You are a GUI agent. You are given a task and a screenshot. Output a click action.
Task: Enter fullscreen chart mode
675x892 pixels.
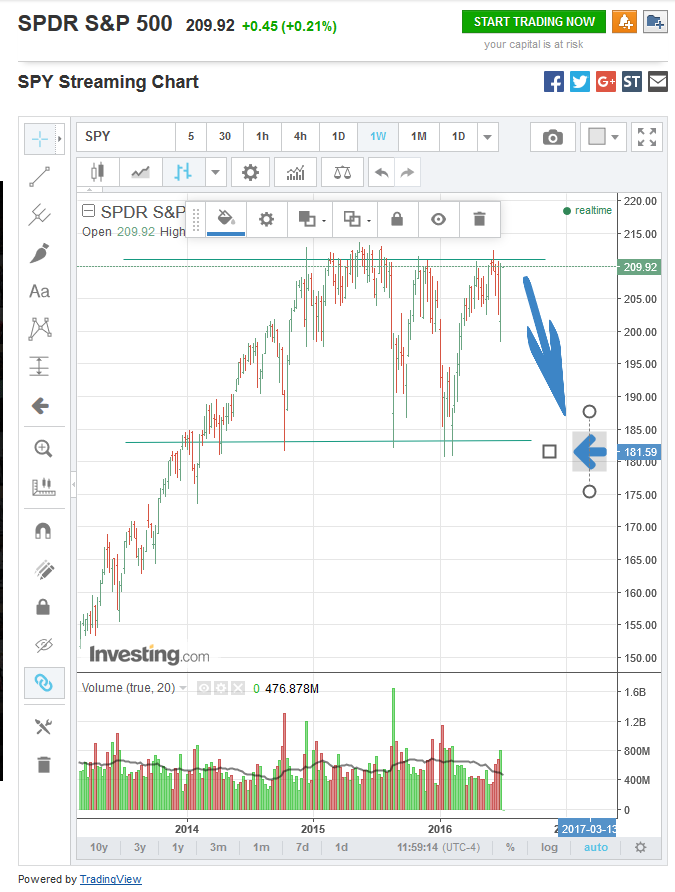point(647,137)
